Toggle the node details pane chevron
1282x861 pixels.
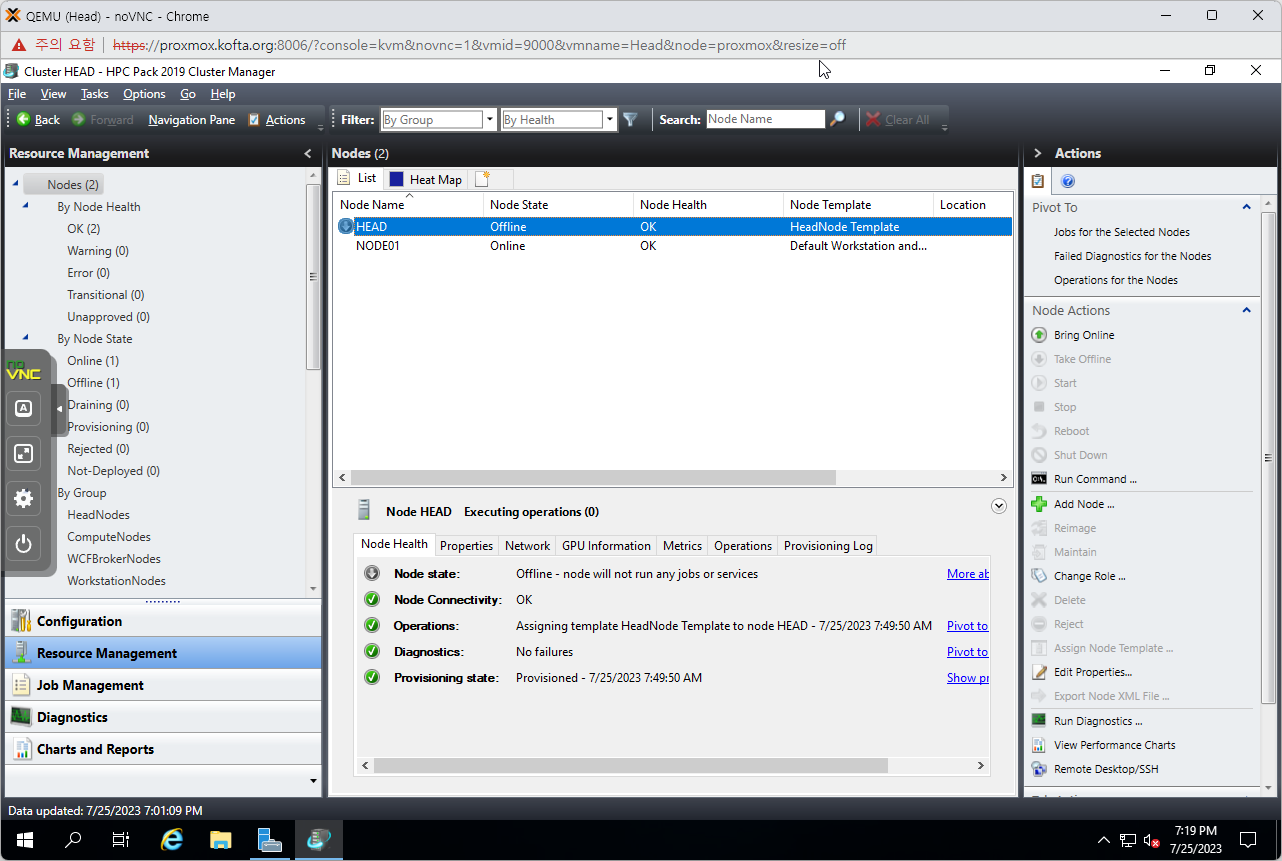coord(998,506)
